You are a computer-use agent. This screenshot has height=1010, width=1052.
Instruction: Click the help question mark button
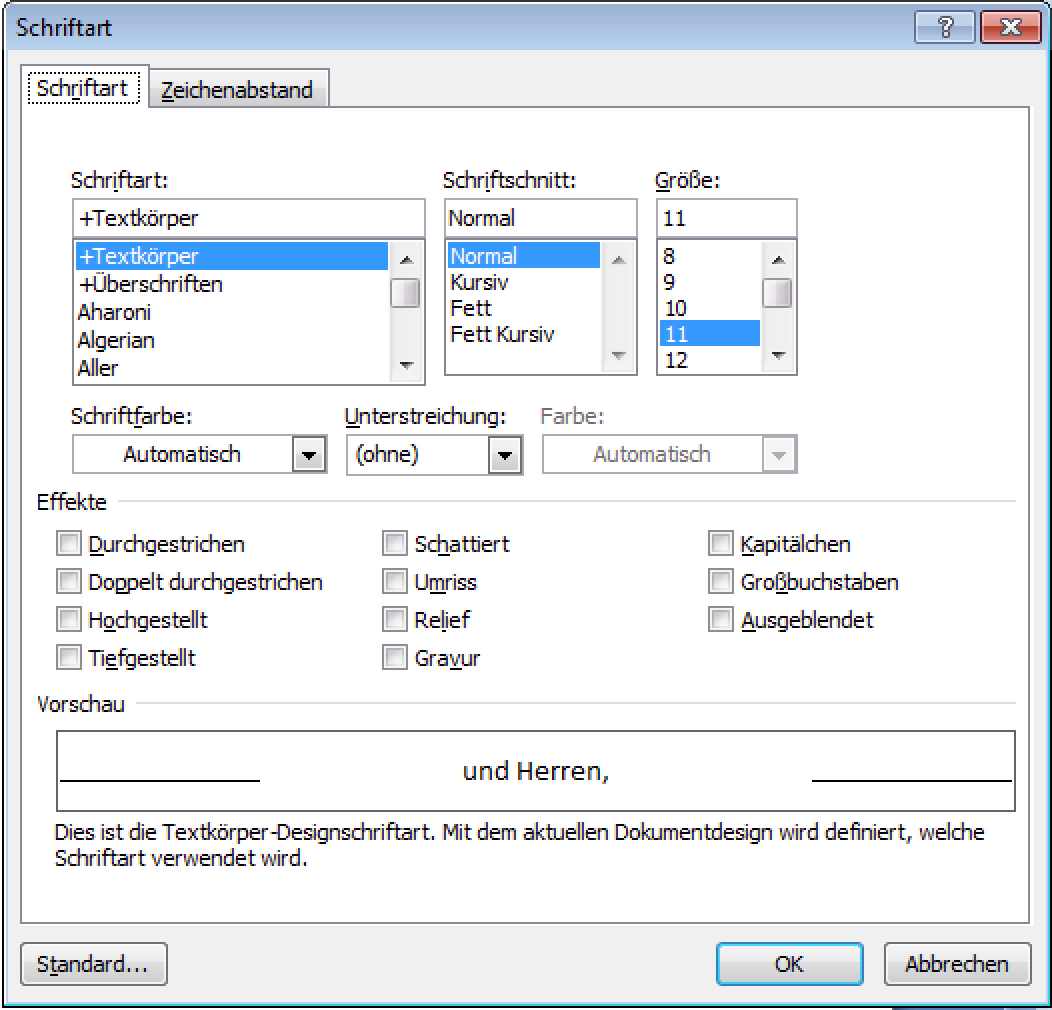(943, 28)
